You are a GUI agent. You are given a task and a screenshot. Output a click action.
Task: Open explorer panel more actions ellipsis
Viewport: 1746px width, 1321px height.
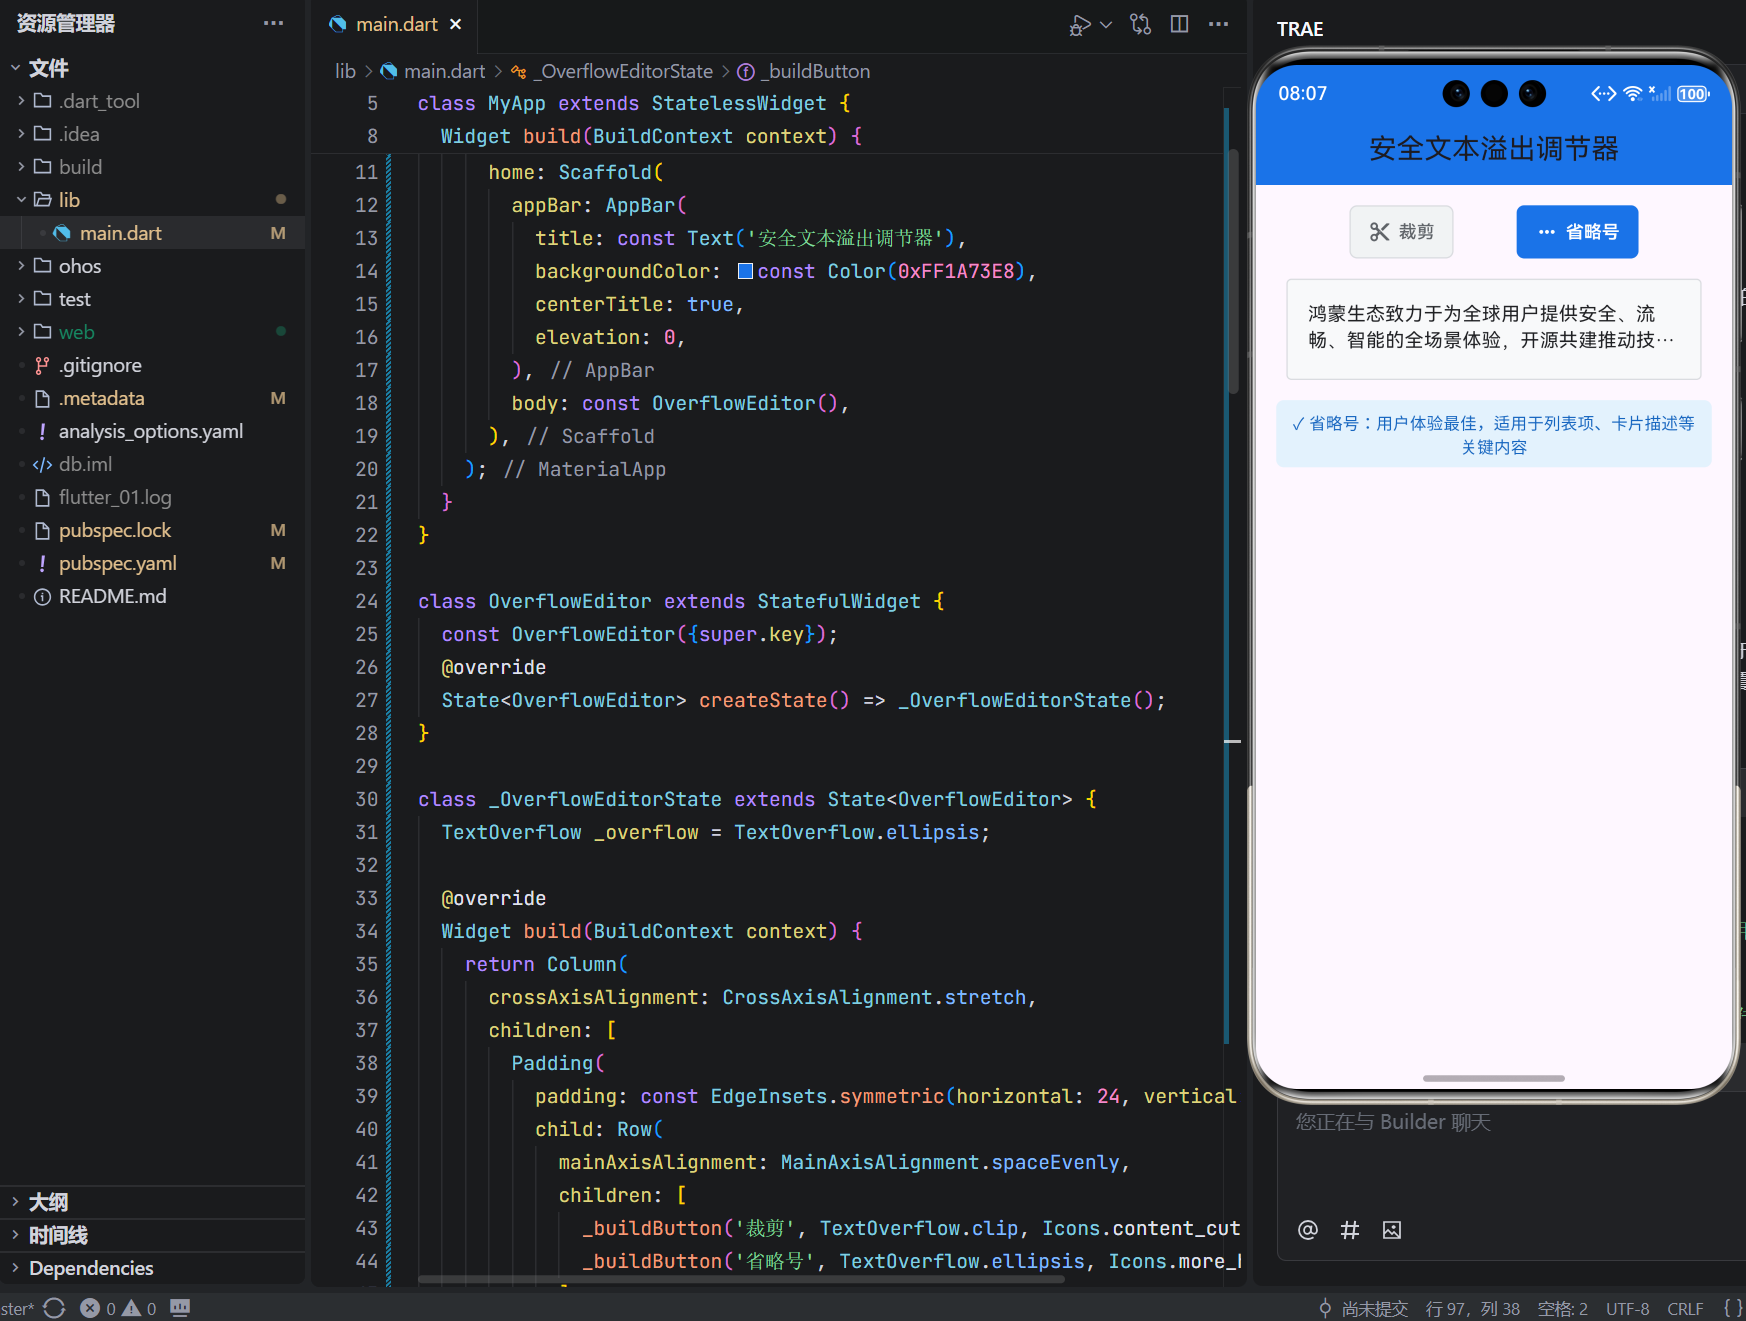click(273, 23)
